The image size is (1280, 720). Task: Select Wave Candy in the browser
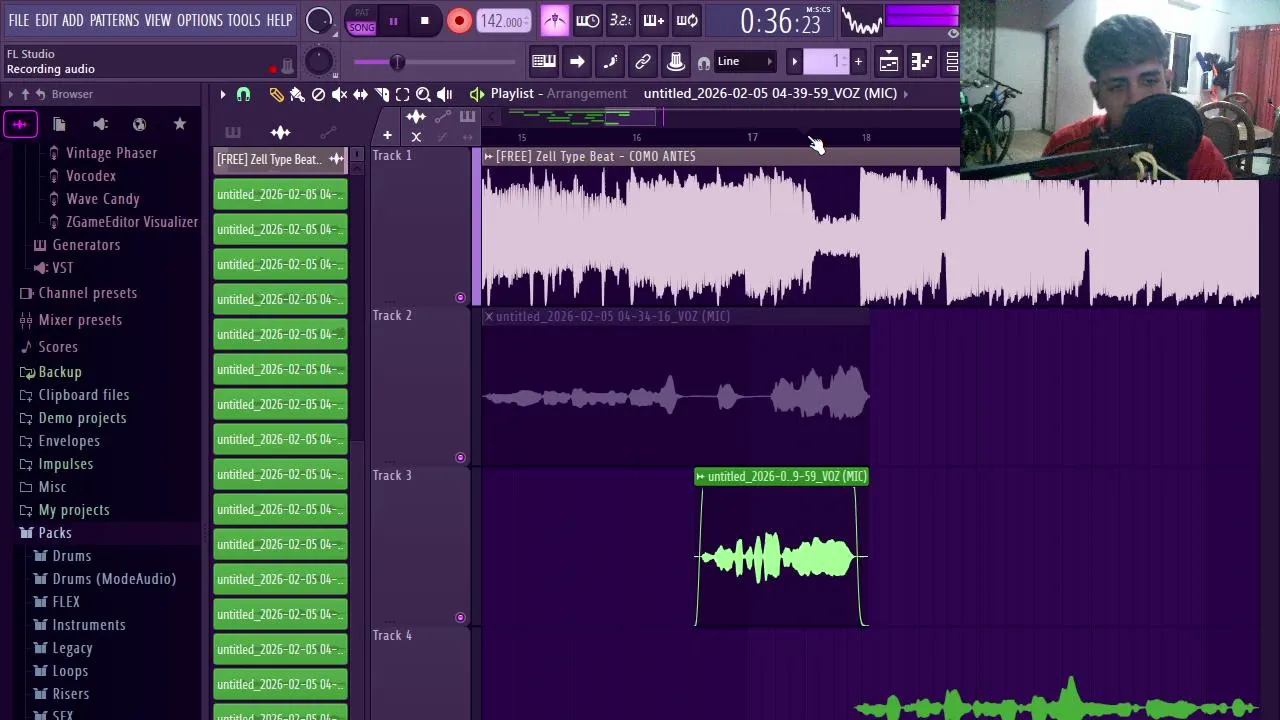pos(102,199)
